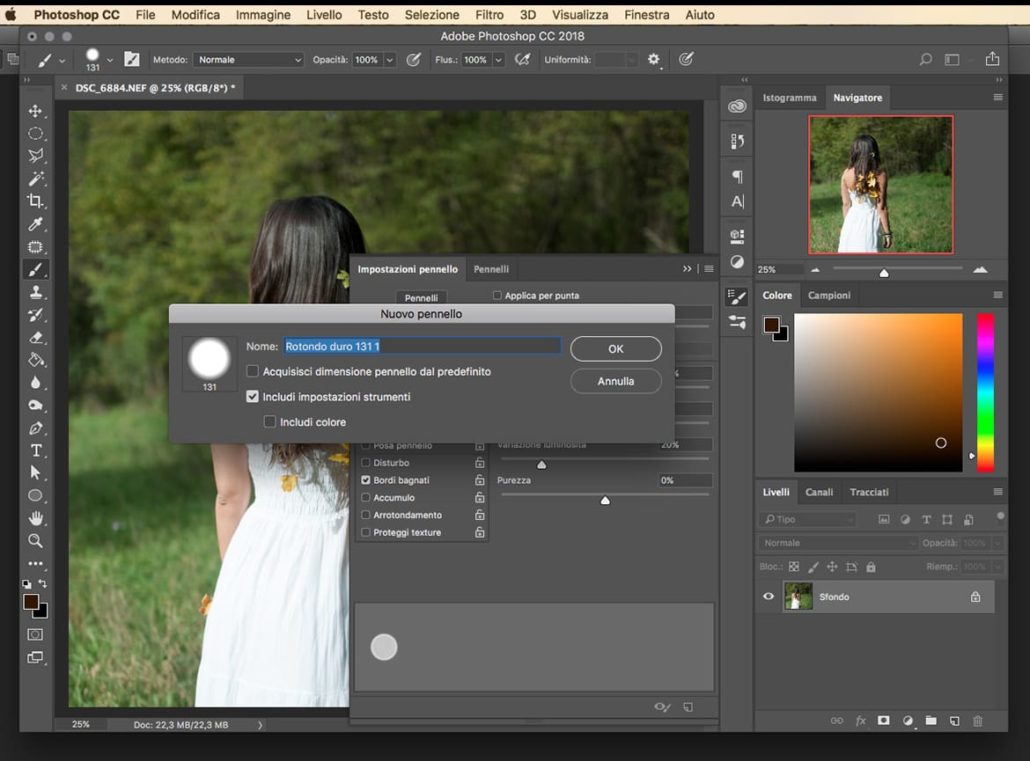1030x761 pixels.
Task: Open the Character panel icon
Action: click(737, 201)
